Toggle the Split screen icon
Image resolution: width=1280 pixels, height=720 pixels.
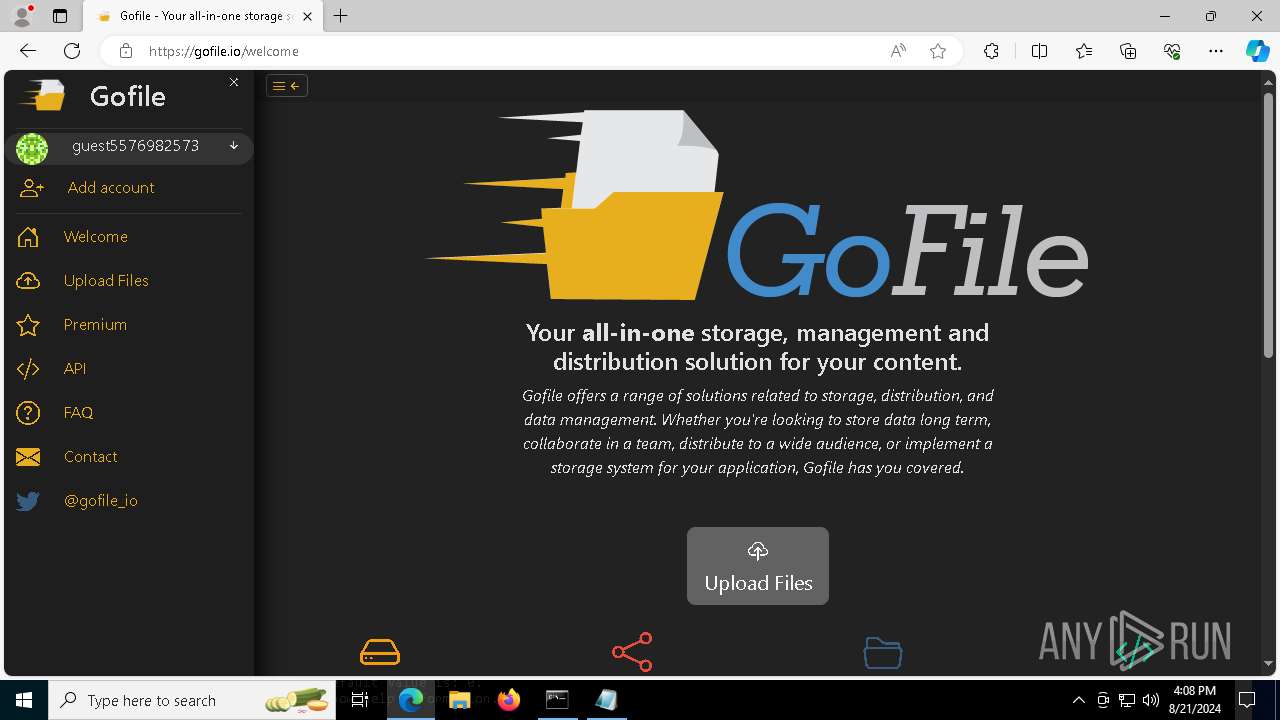click(1039, 51)
